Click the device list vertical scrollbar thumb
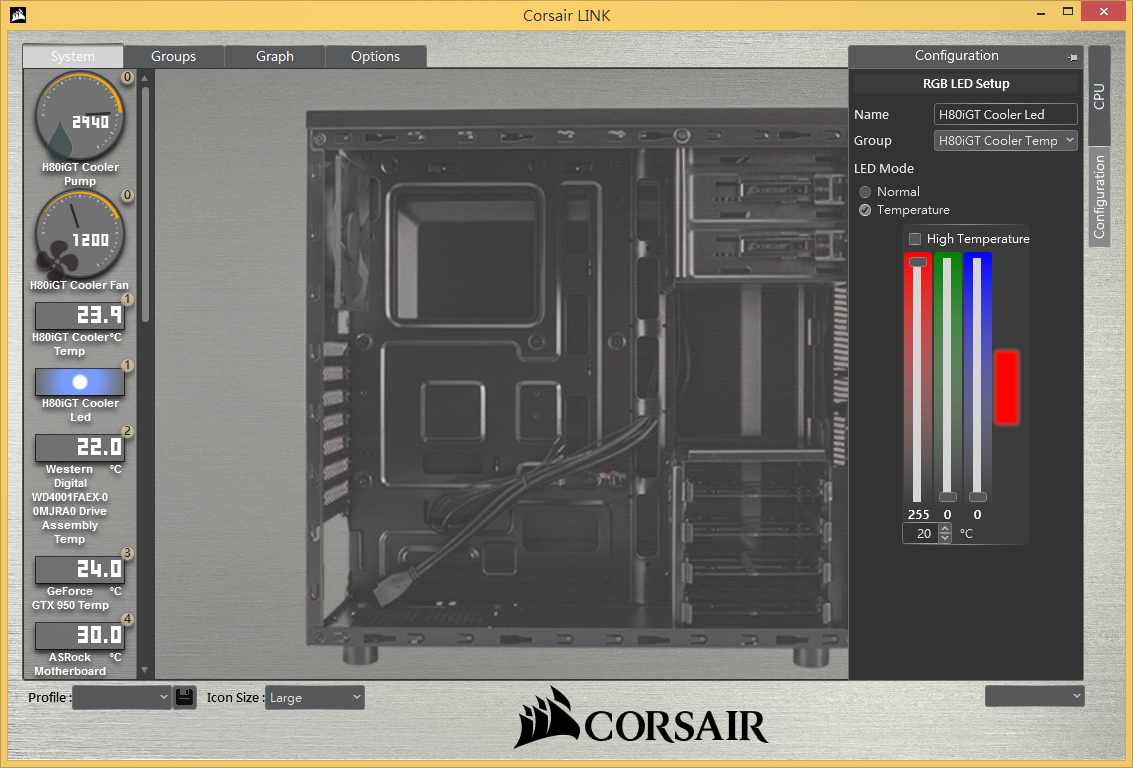The height and width of the screenshot is (768, 1133). (x=145, y=204)
